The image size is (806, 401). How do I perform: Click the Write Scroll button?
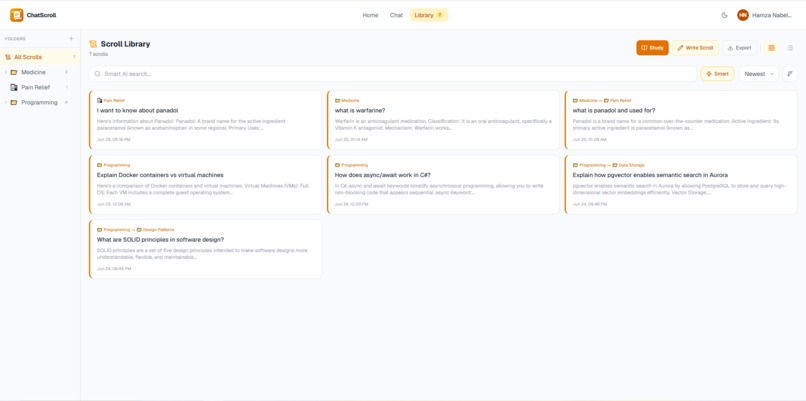[x=695, y=48]
